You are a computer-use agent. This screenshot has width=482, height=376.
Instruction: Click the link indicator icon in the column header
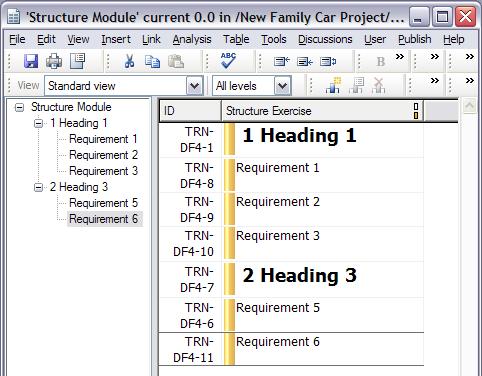click(x=416, y=111)
